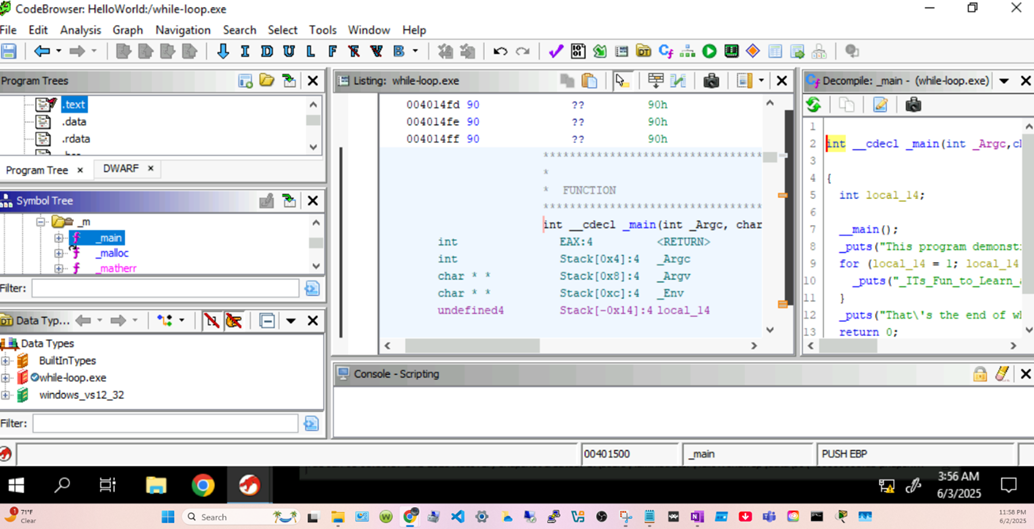Expand the _malloc node in Symbol Tree

click(x=58, y=253)
